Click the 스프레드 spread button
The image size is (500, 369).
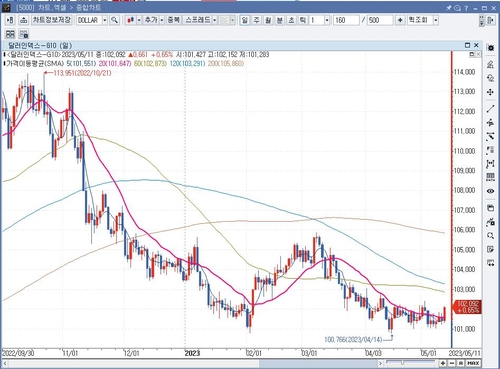click(x=198, y=20)
